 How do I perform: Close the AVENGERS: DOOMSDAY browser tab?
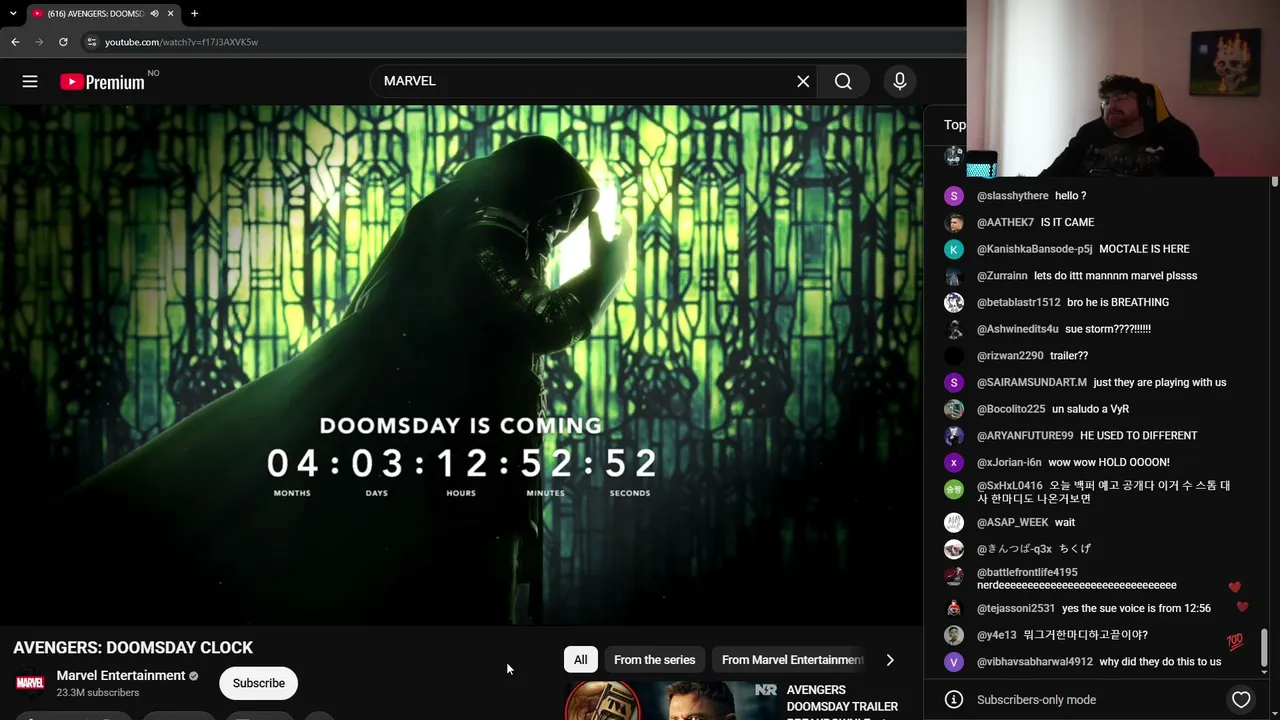(x=170, y=14)
